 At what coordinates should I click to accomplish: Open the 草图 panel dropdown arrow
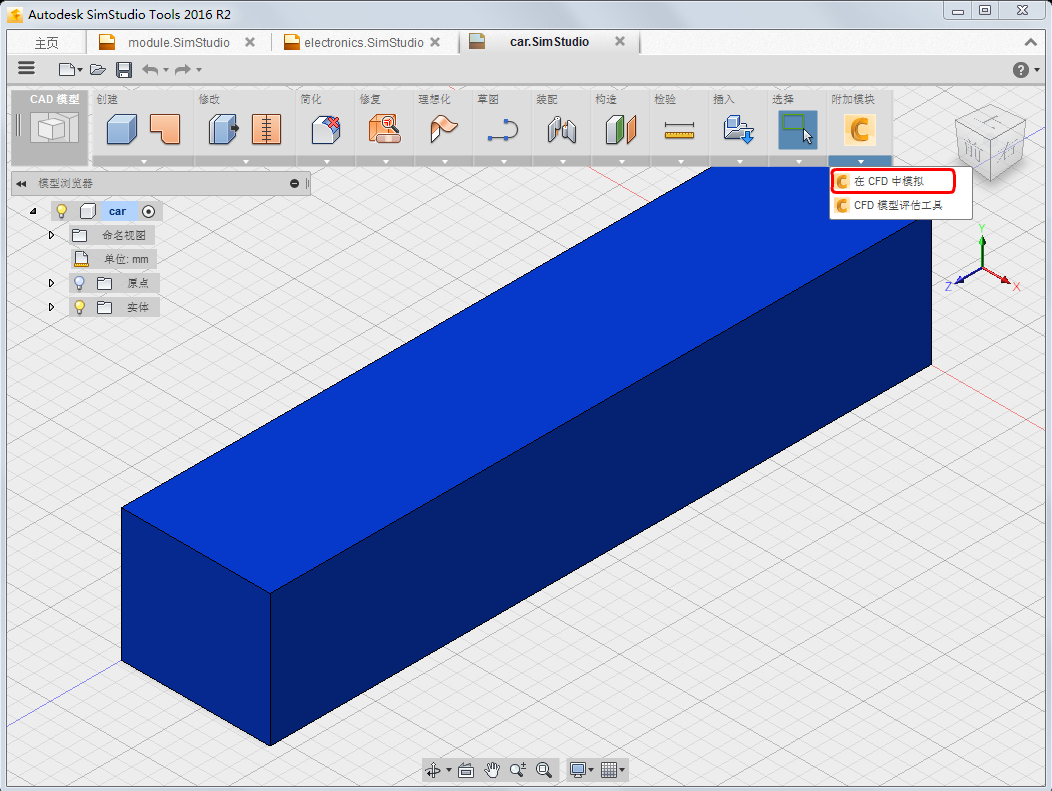[x=504, y=162]
